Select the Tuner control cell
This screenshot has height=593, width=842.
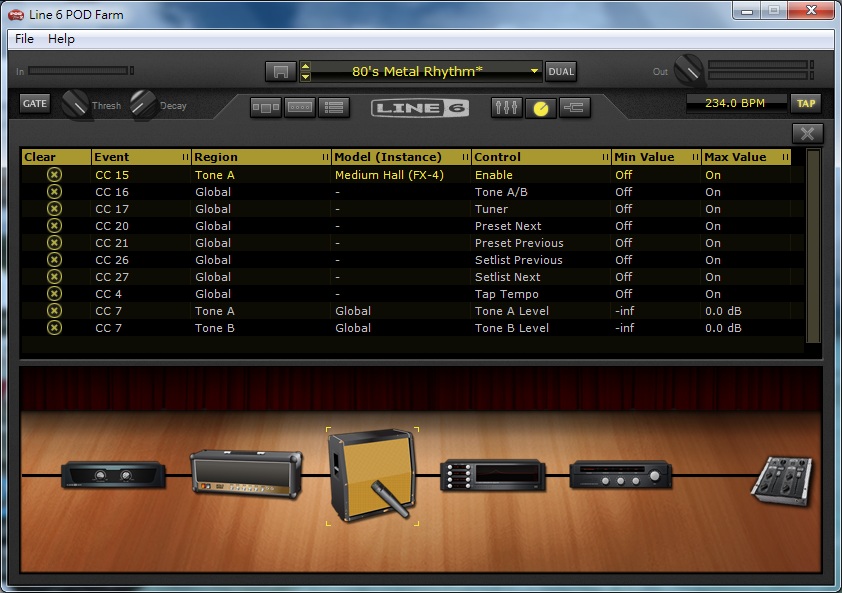[x=491, y=209]
